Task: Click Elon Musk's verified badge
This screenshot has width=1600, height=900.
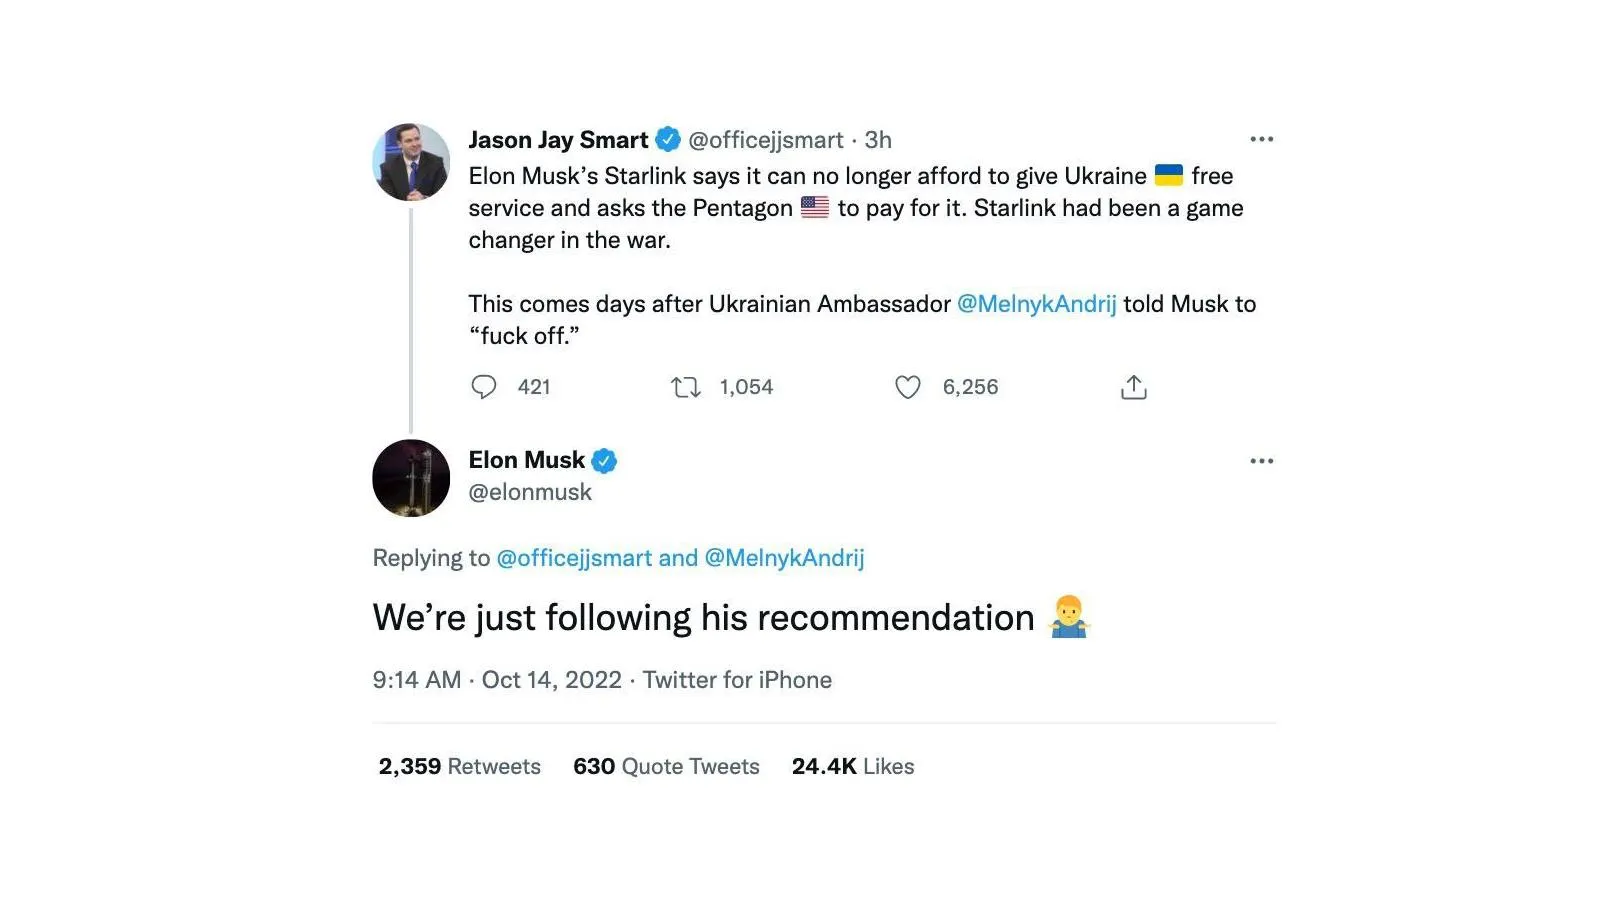Action: (604, 461)
